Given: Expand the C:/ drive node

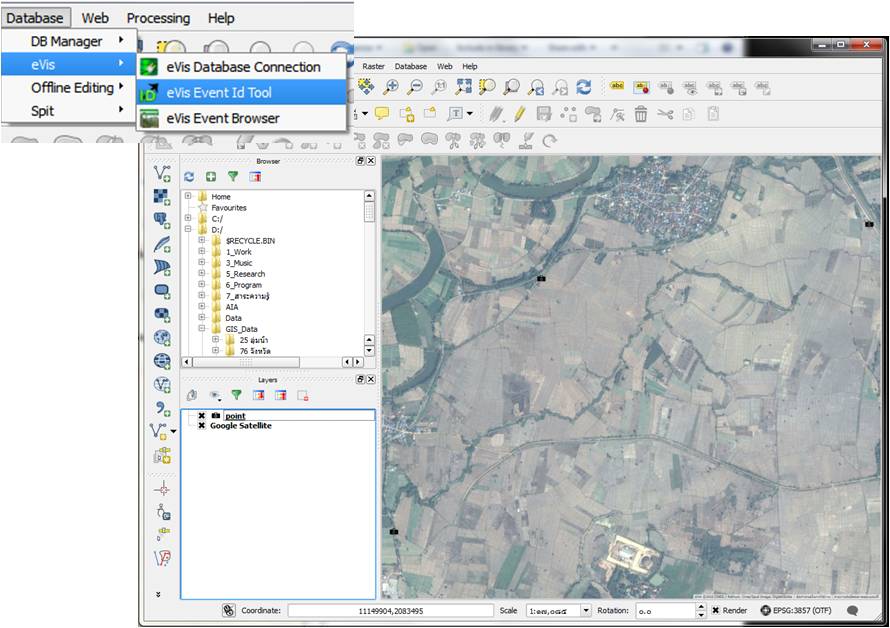Looking at the screenshot, I should 188,218.
